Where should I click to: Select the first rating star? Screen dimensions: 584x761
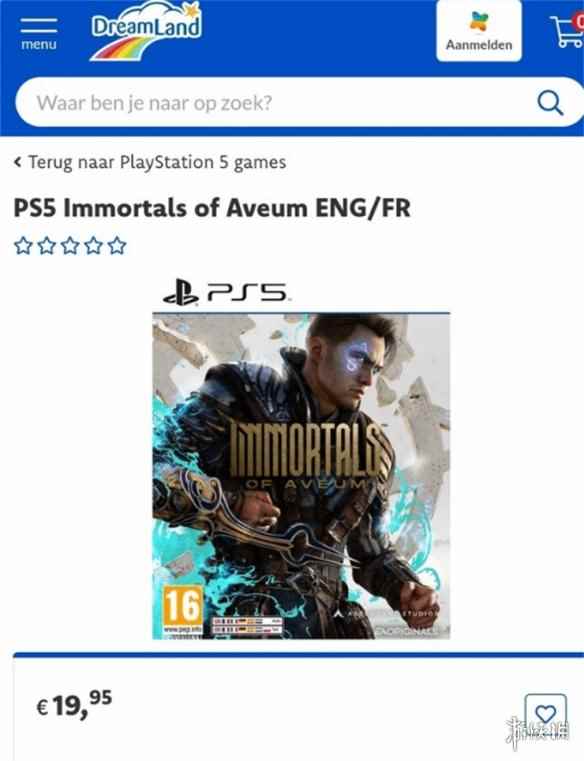23,246
